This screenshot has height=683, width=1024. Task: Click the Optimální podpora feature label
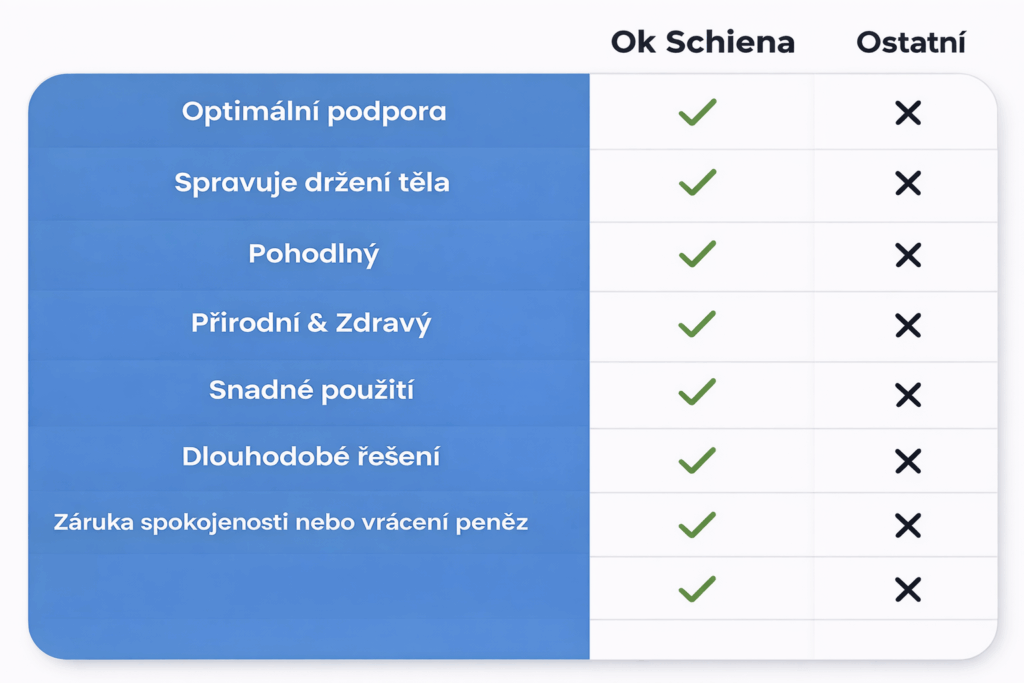314,111
